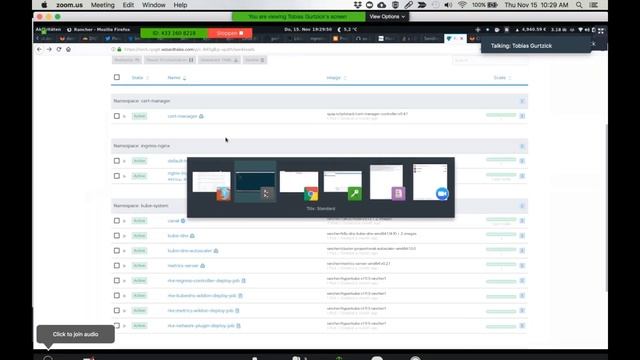The width and height of the screenshot is (640, 360).
Task: Open the Edit menu
Action: click(x=128, y=5)
